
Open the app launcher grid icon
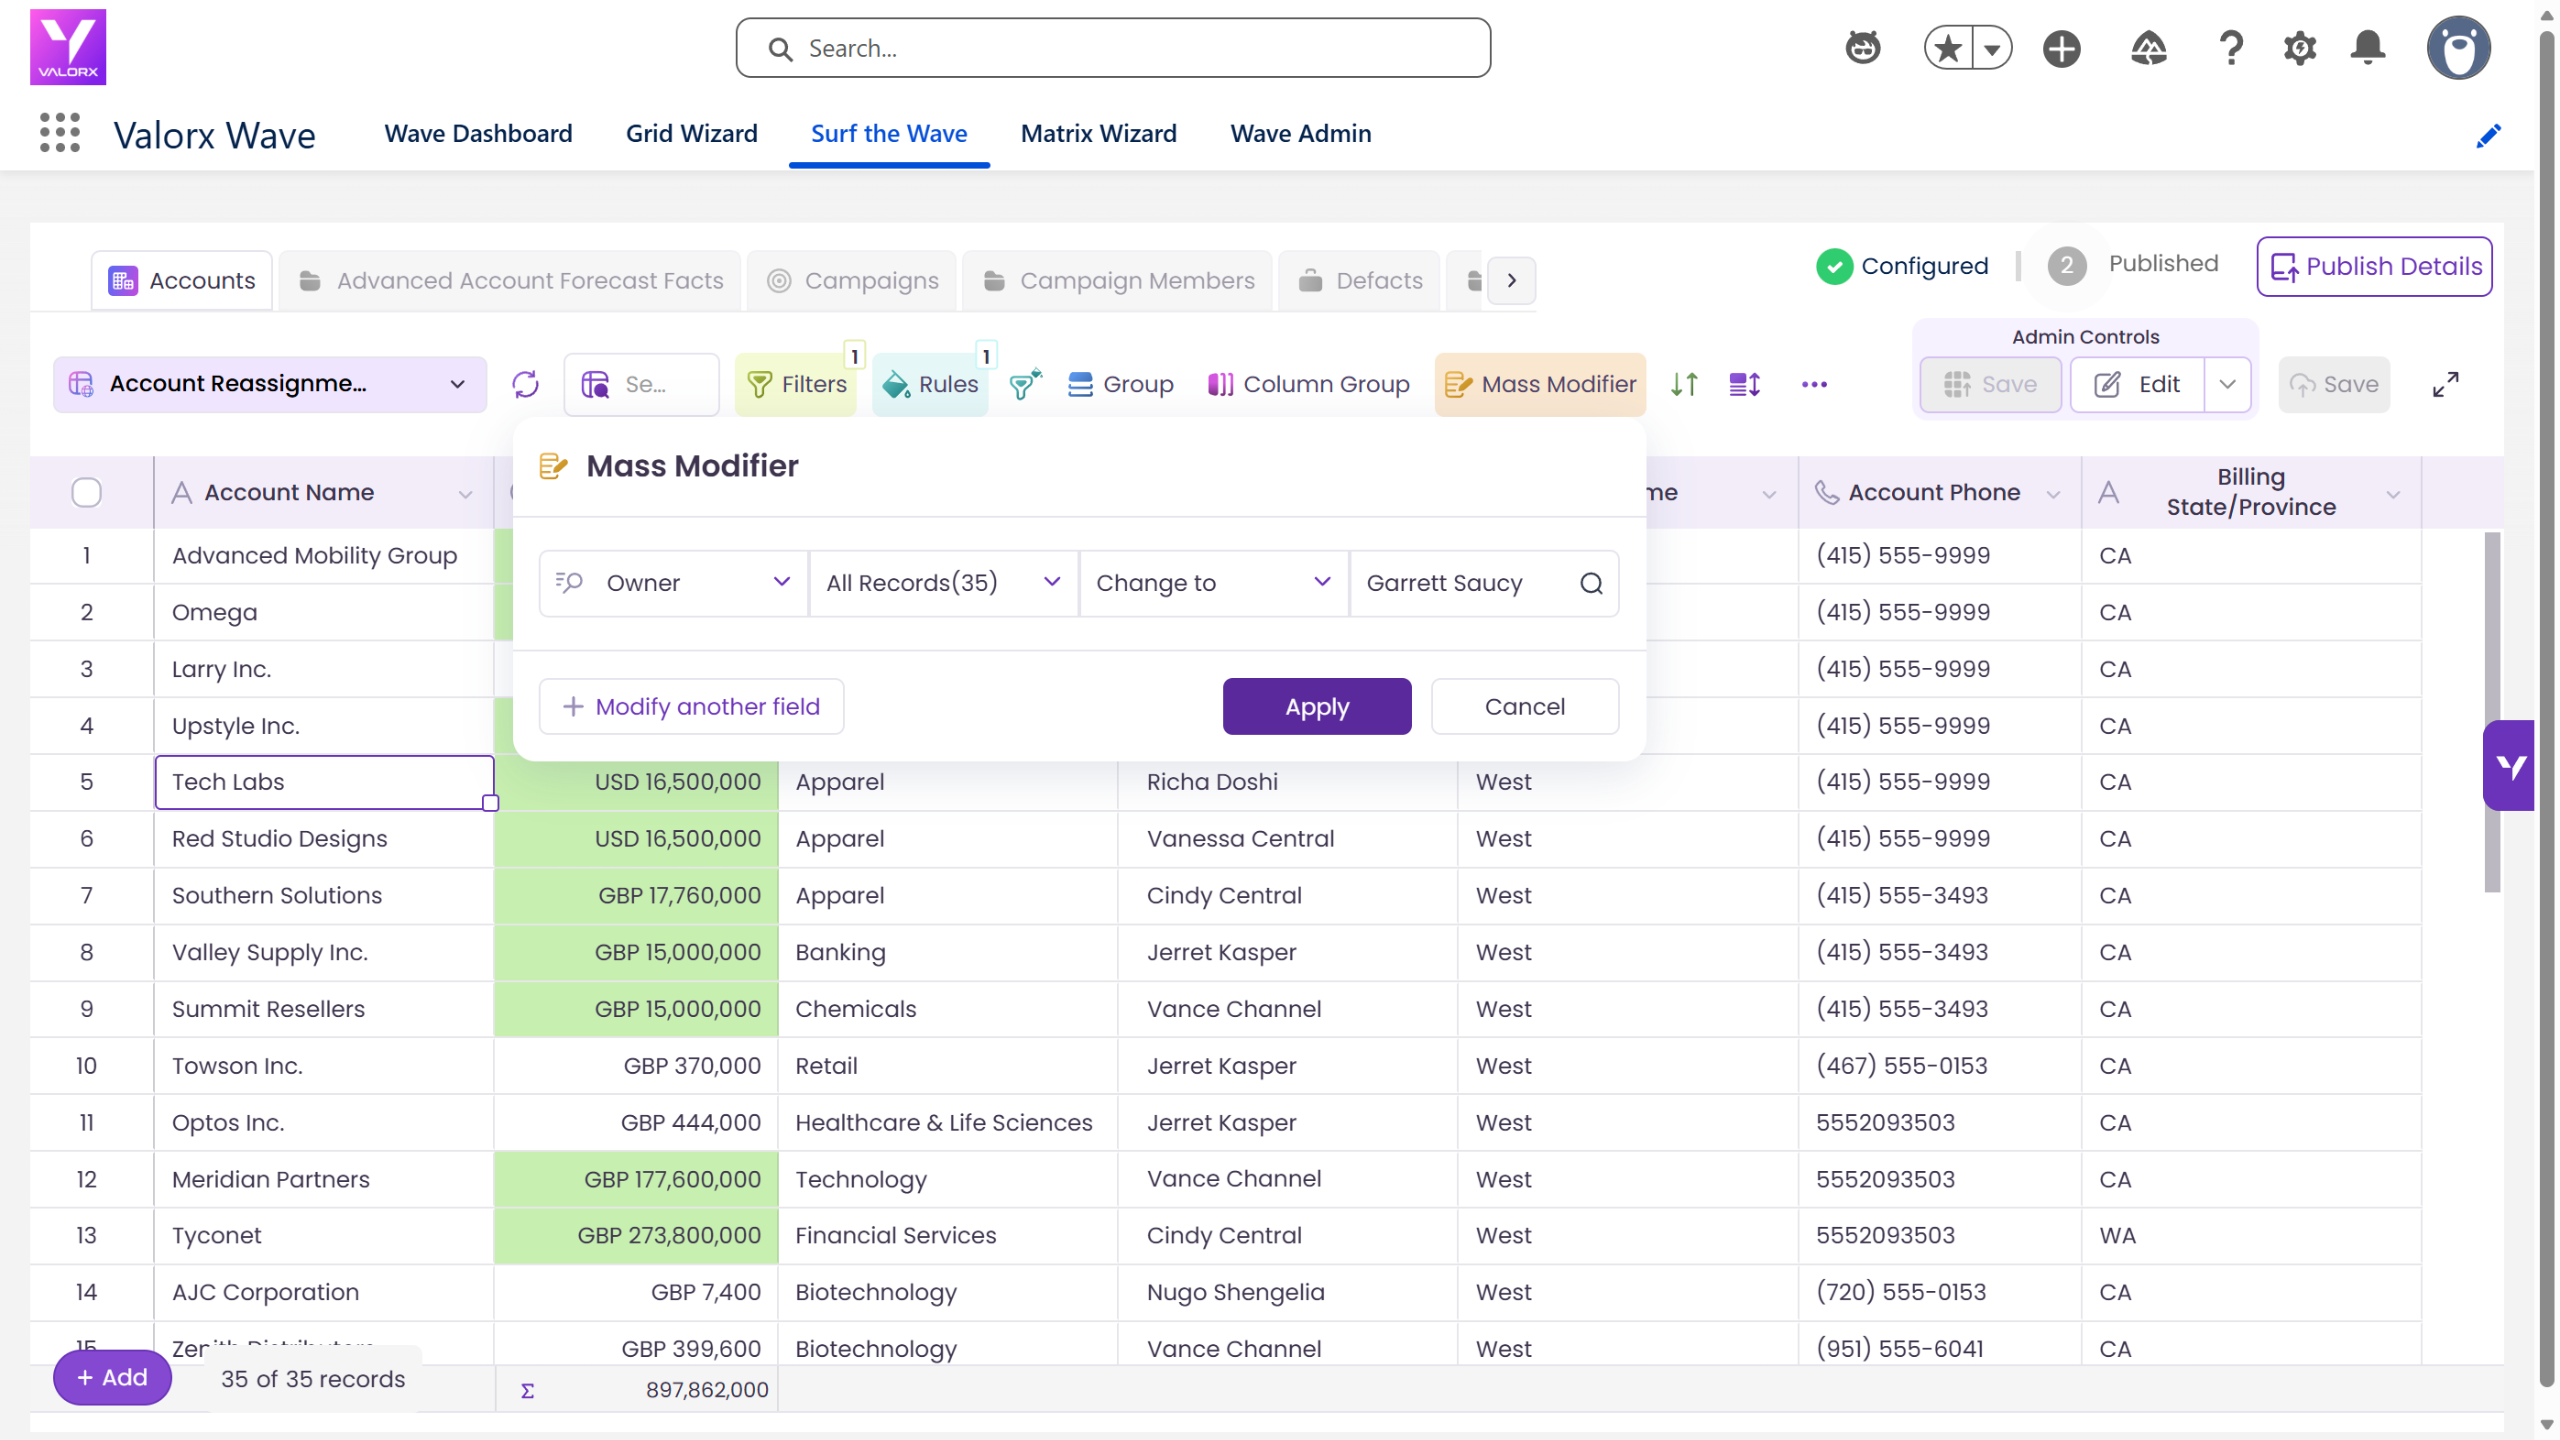tap(60, 133)
